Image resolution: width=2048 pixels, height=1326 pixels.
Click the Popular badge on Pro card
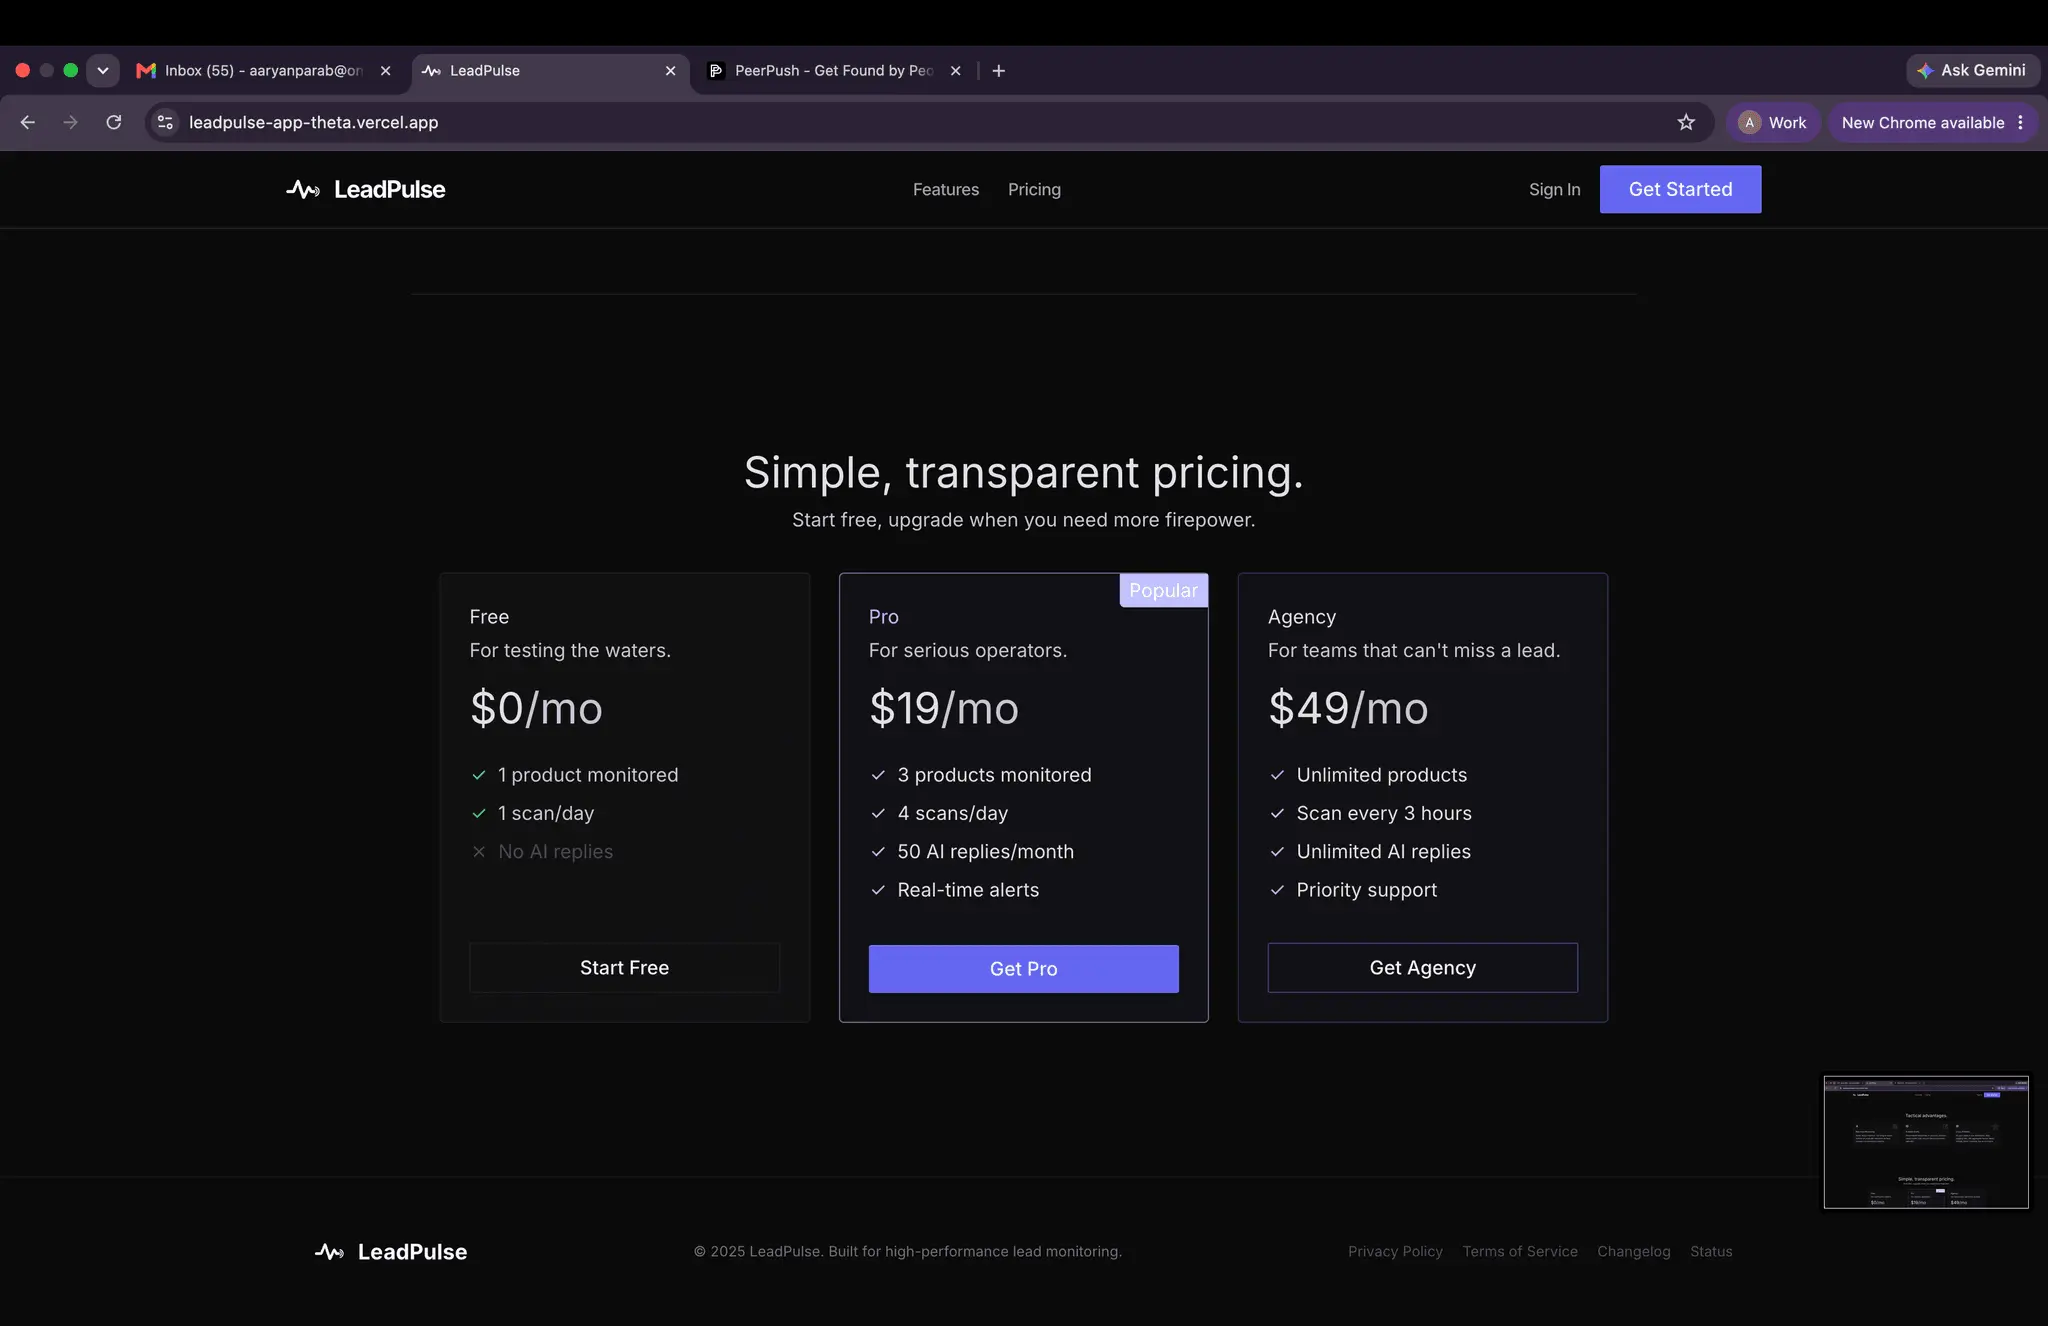pos(1163,590)
